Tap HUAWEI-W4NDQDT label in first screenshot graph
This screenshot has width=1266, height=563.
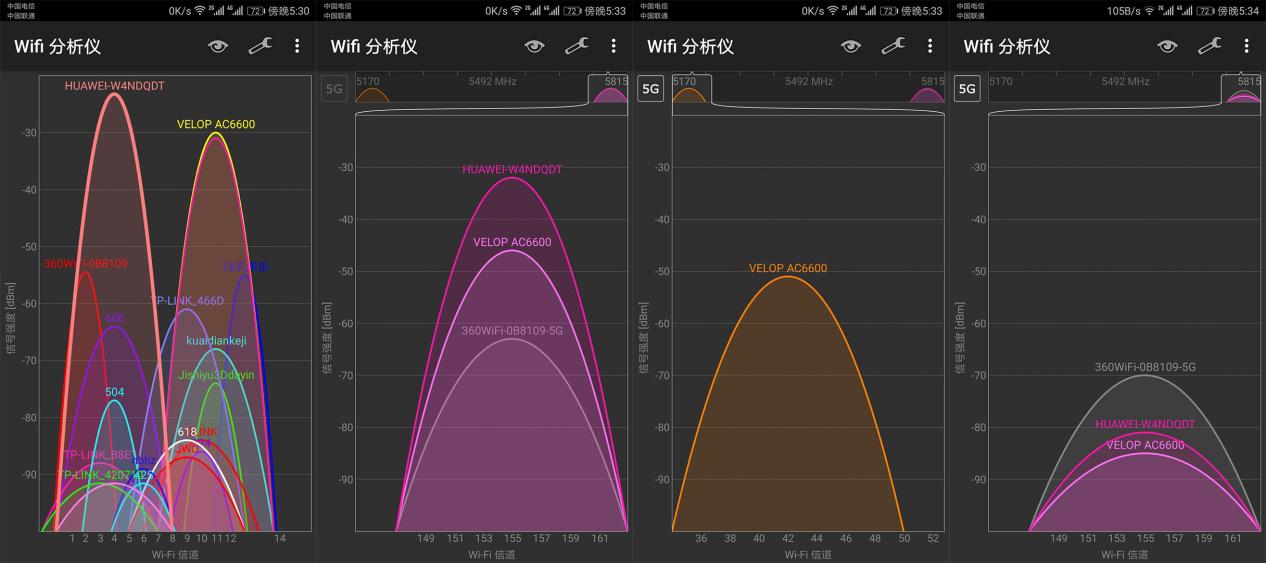tap(114, 86)
